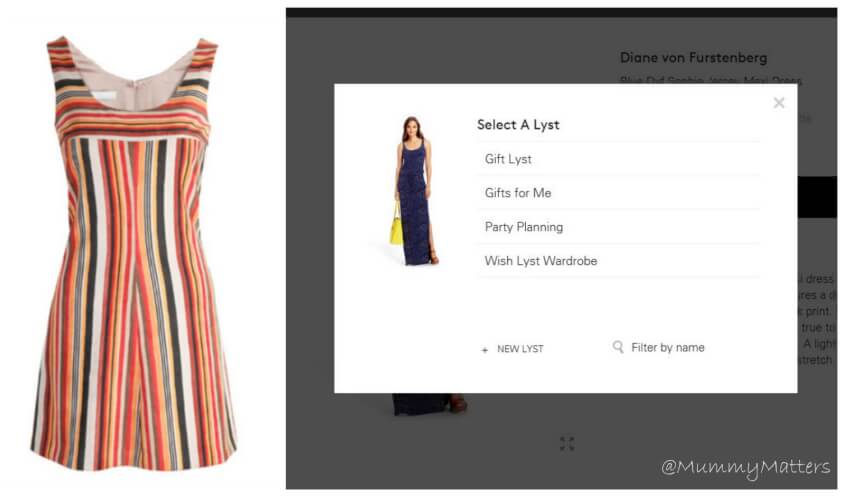The image size is (845, 497).
Task: Click the black bar atop the page
Action: tap(561, 12)
